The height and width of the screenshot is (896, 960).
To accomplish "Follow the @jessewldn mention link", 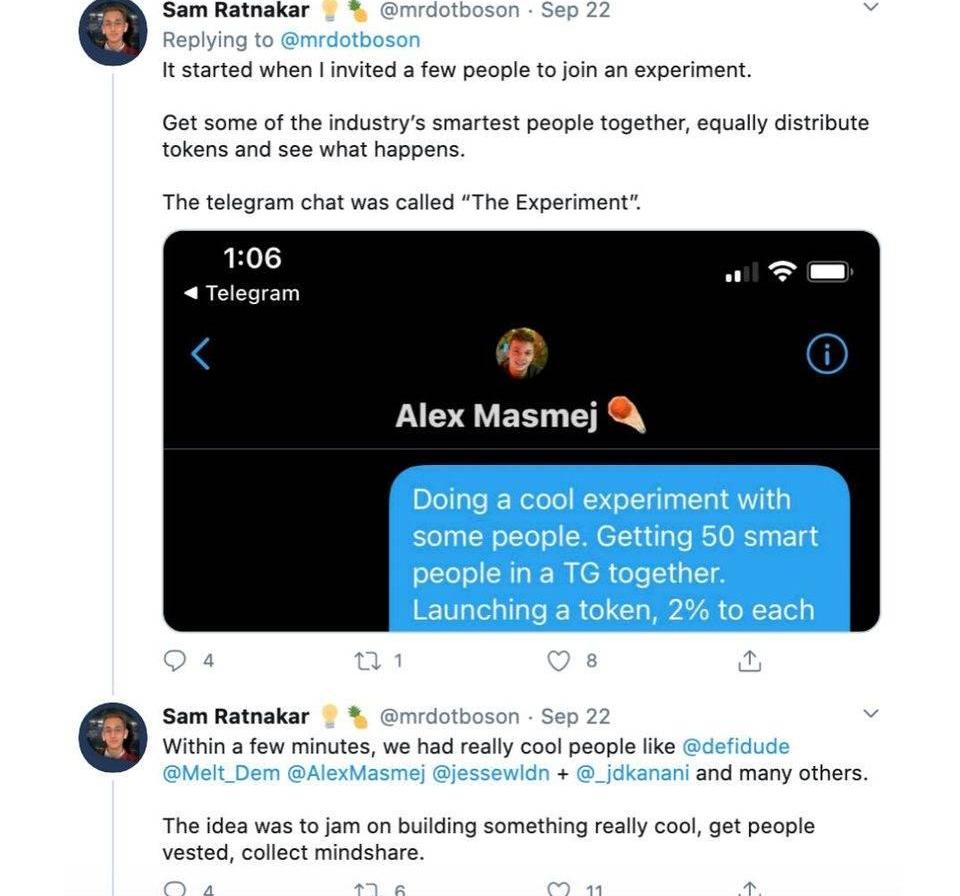I will pyautogui.click(x=490, y=773).
